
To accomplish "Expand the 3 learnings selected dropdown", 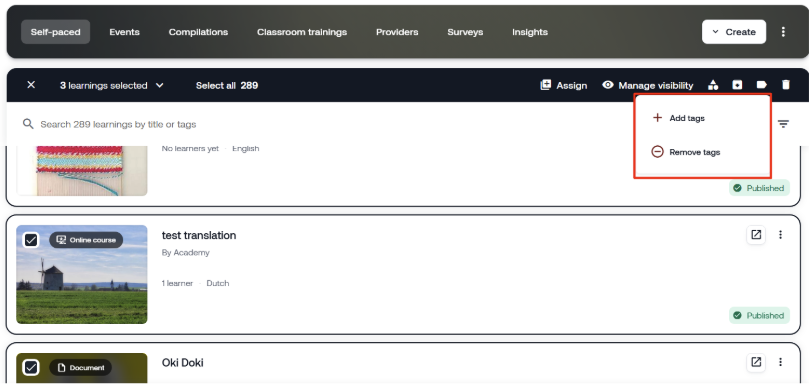I will coord(112,85).
